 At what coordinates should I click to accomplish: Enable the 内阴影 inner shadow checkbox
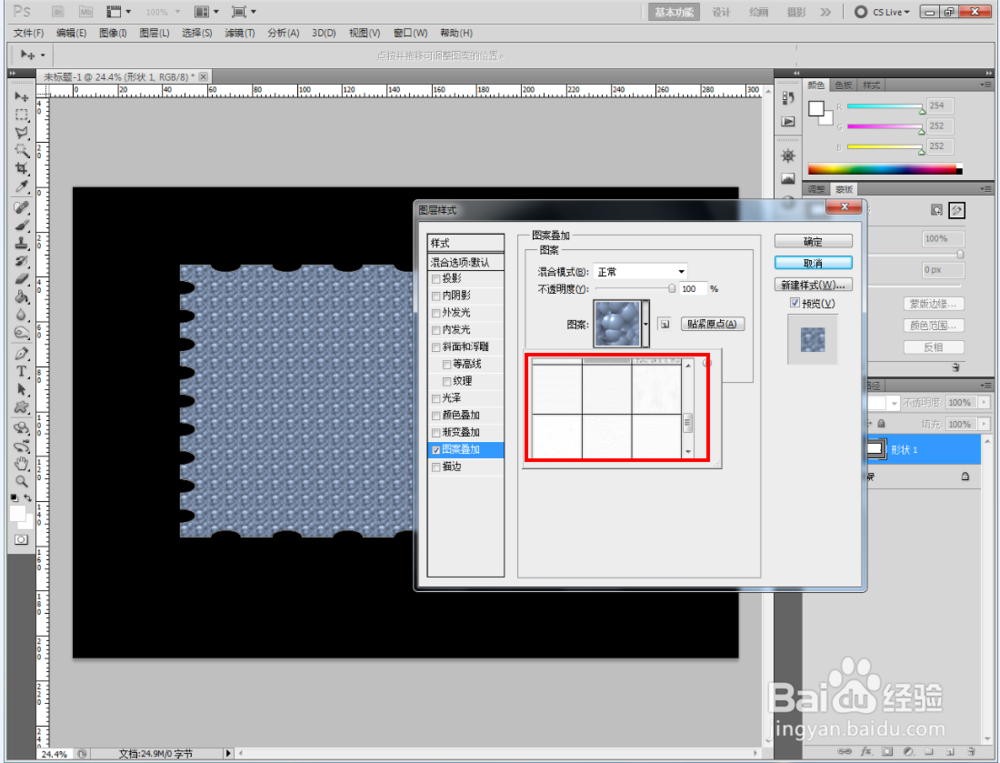pos(436,296)
